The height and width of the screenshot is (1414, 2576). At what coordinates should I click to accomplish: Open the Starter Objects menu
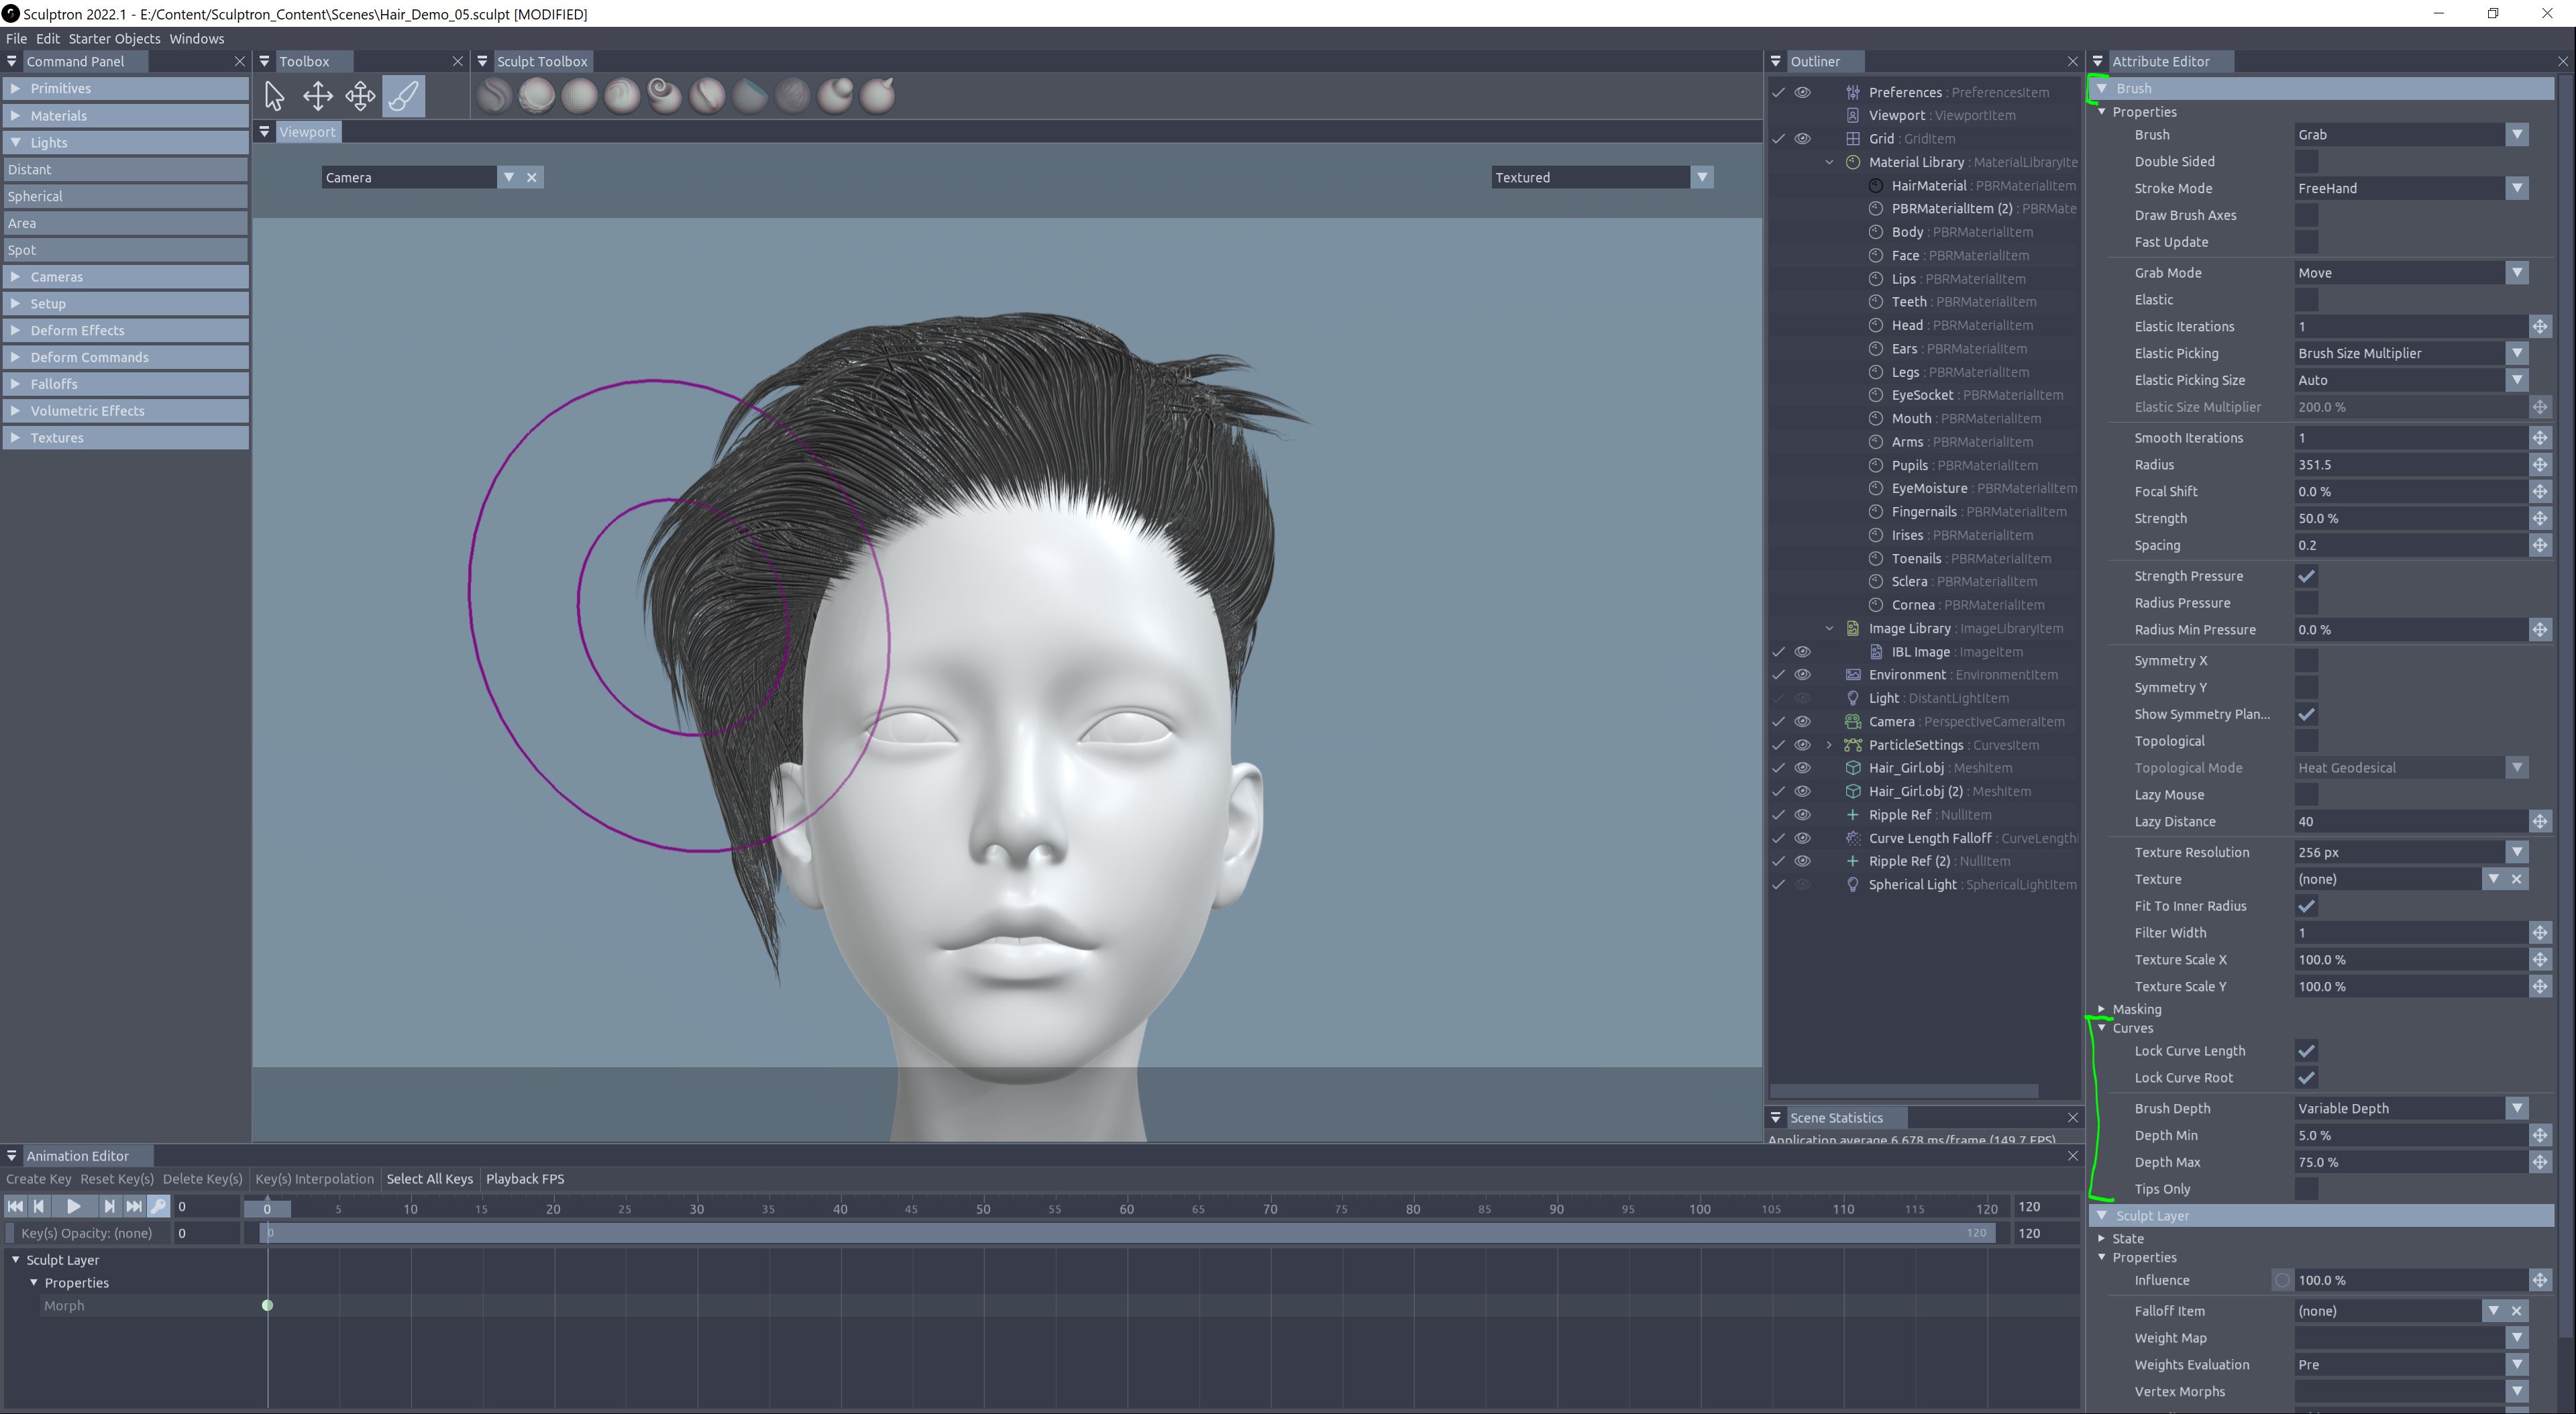(x=114, y=38)
